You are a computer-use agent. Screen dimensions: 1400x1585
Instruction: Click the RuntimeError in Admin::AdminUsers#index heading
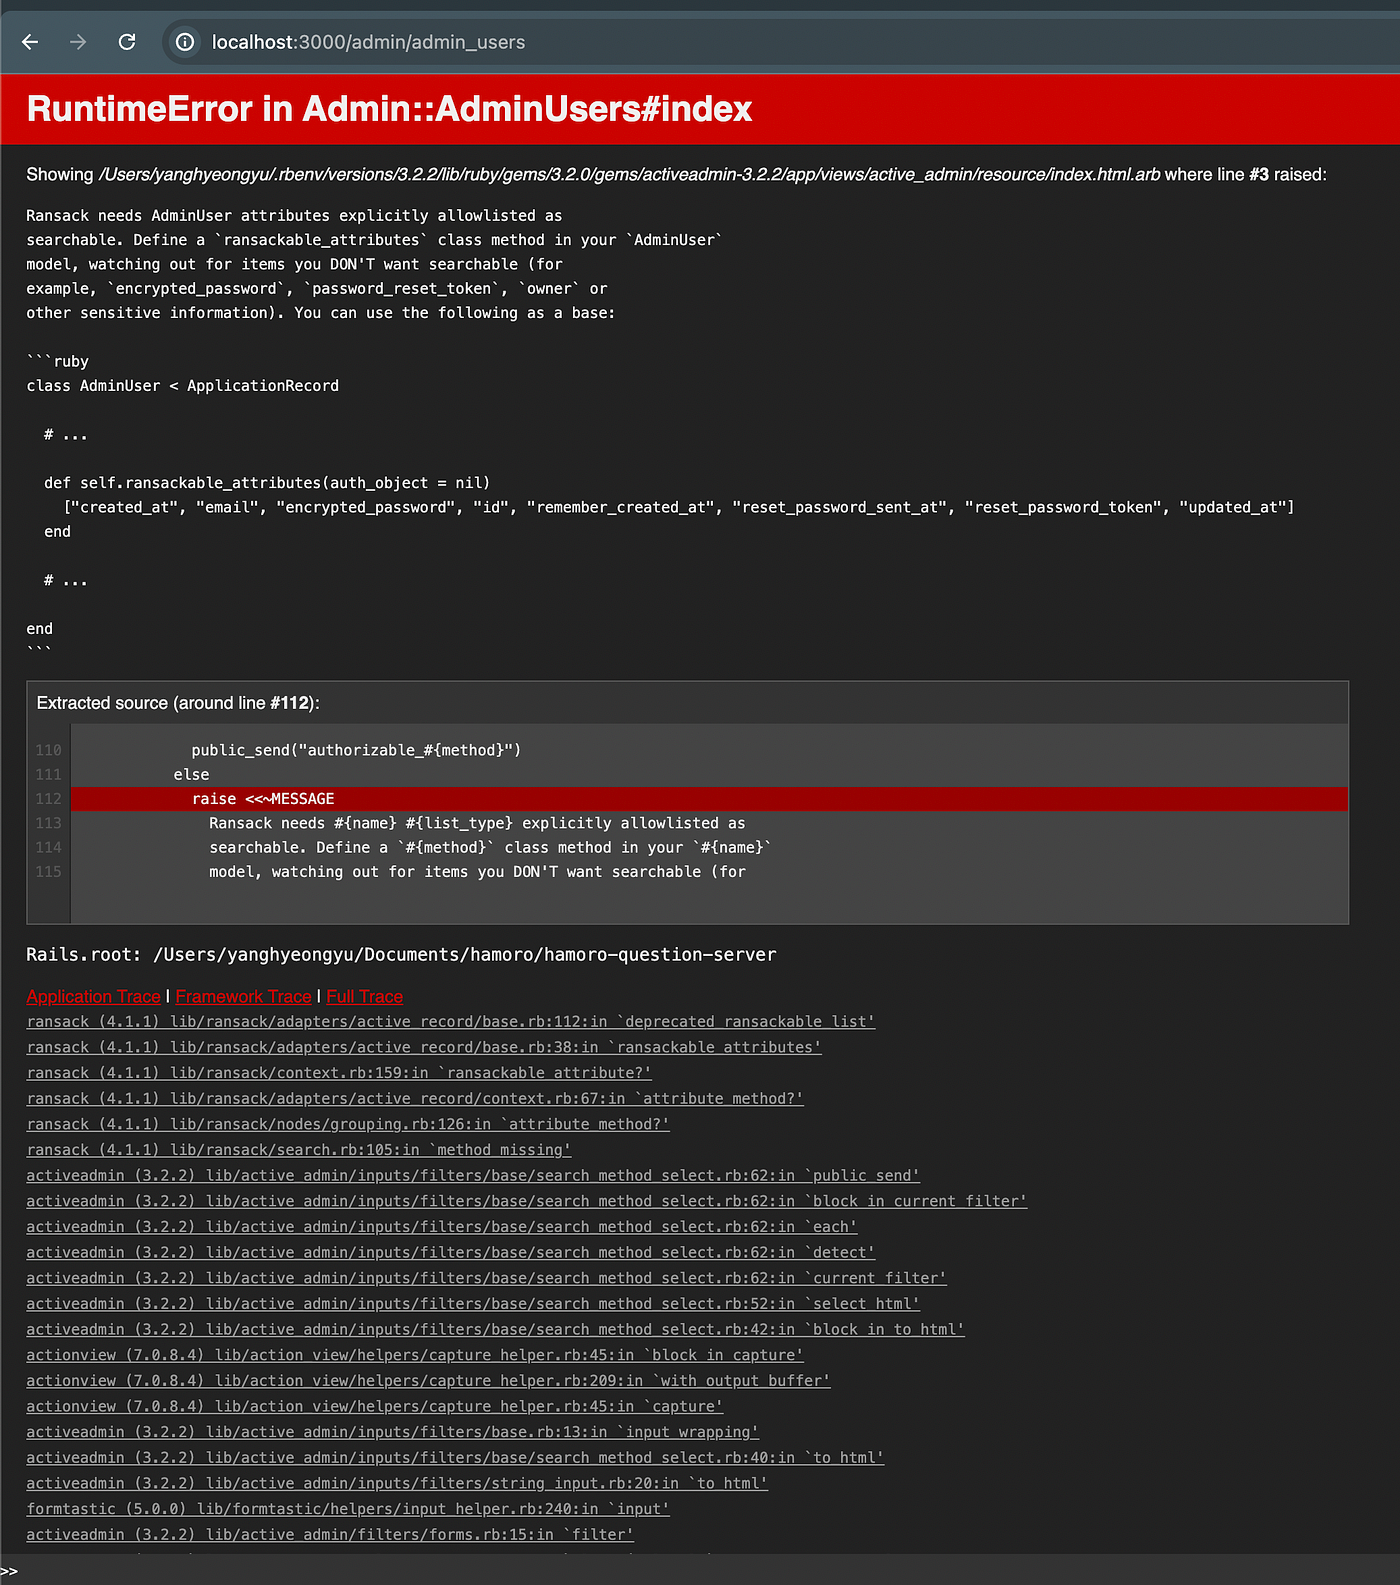click(389, 109)
